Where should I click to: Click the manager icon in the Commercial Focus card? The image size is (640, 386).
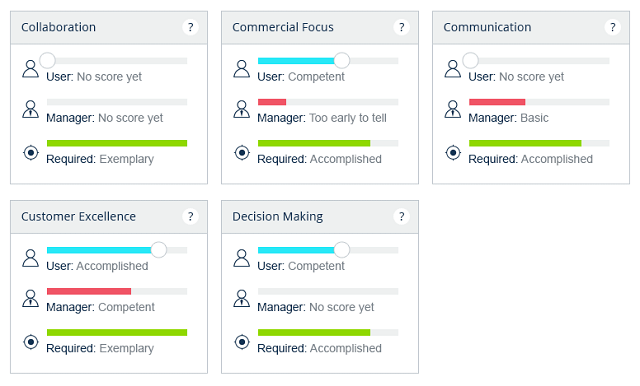pyautogui.click(x=241, y=109)
